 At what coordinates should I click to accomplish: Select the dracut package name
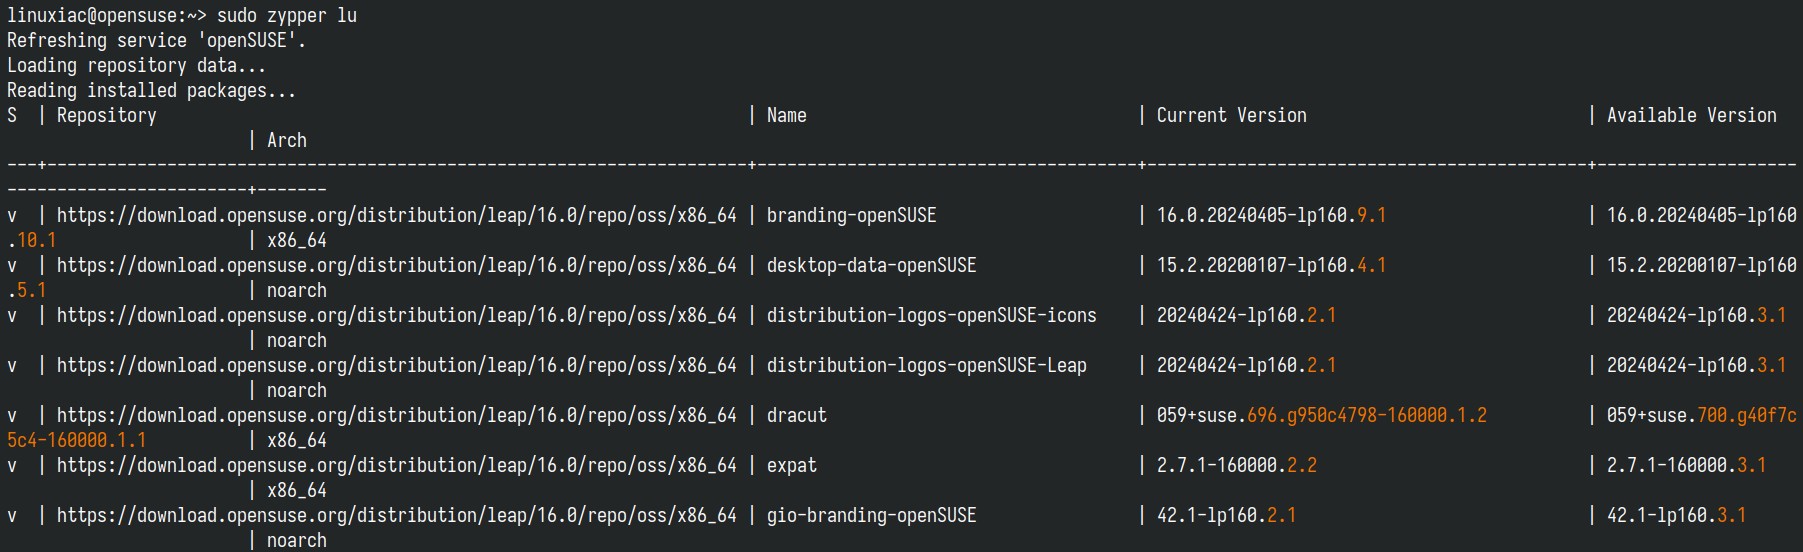[796, 415]
